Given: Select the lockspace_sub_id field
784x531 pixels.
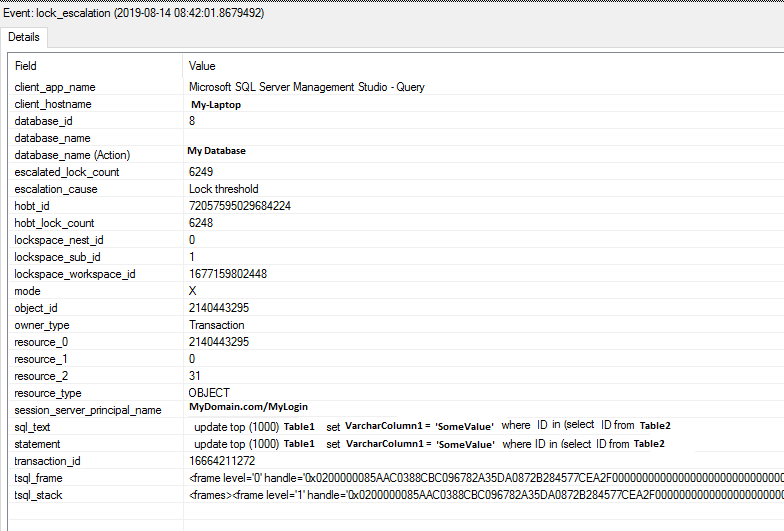Looking at the screenshot, I should (x=58, y=257).
